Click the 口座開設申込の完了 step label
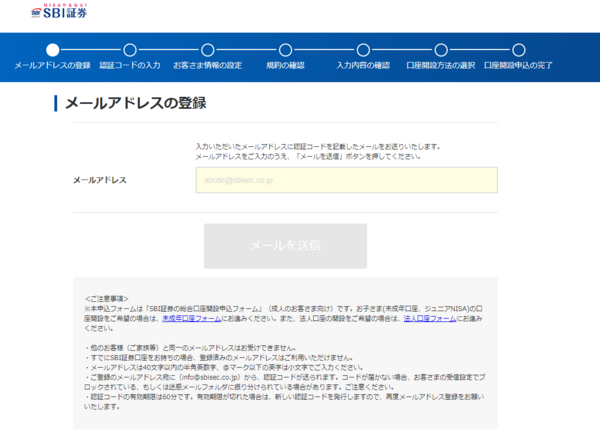 click(518, 65)
